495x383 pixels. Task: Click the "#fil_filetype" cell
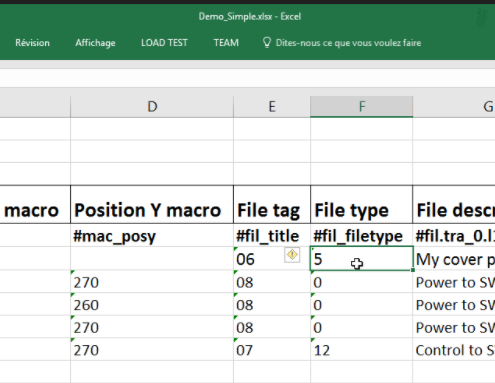362,235
